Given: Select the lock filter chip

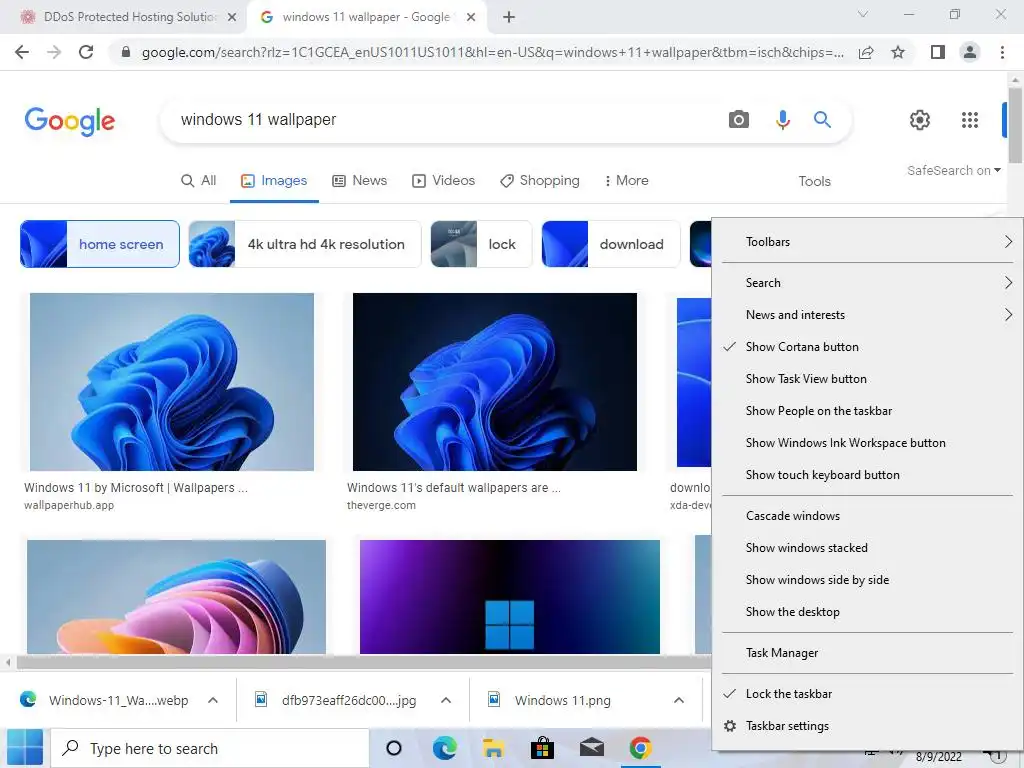Looking at the screenshot, I should coord(481,244).
